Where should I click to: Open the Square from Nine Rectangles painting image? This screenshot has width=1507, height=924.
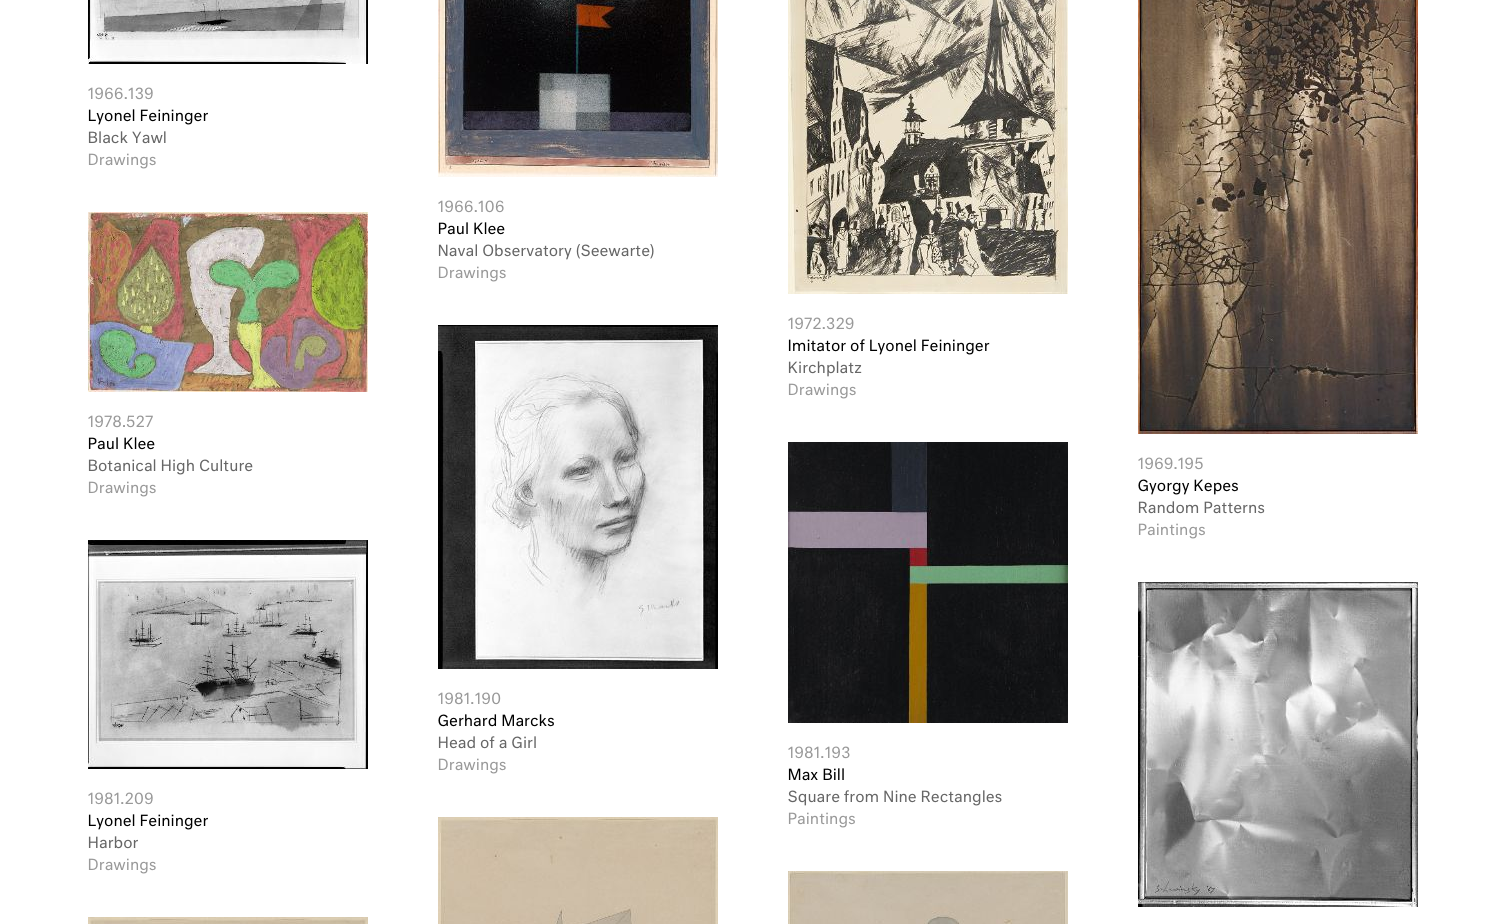927,582
